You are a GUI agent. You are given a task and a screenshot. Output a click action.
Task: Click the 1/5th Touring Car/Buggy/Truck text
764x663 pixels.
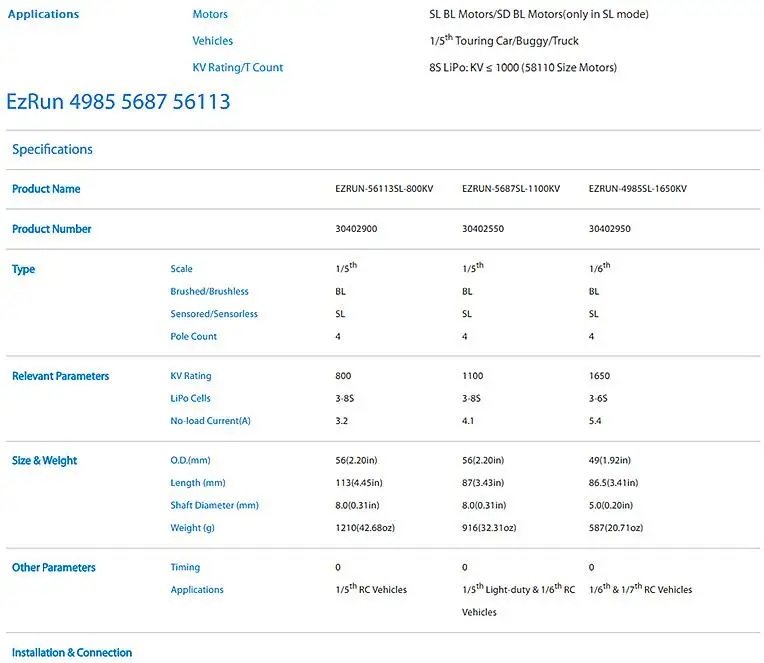pyautogui.click(x=504, y=40)
